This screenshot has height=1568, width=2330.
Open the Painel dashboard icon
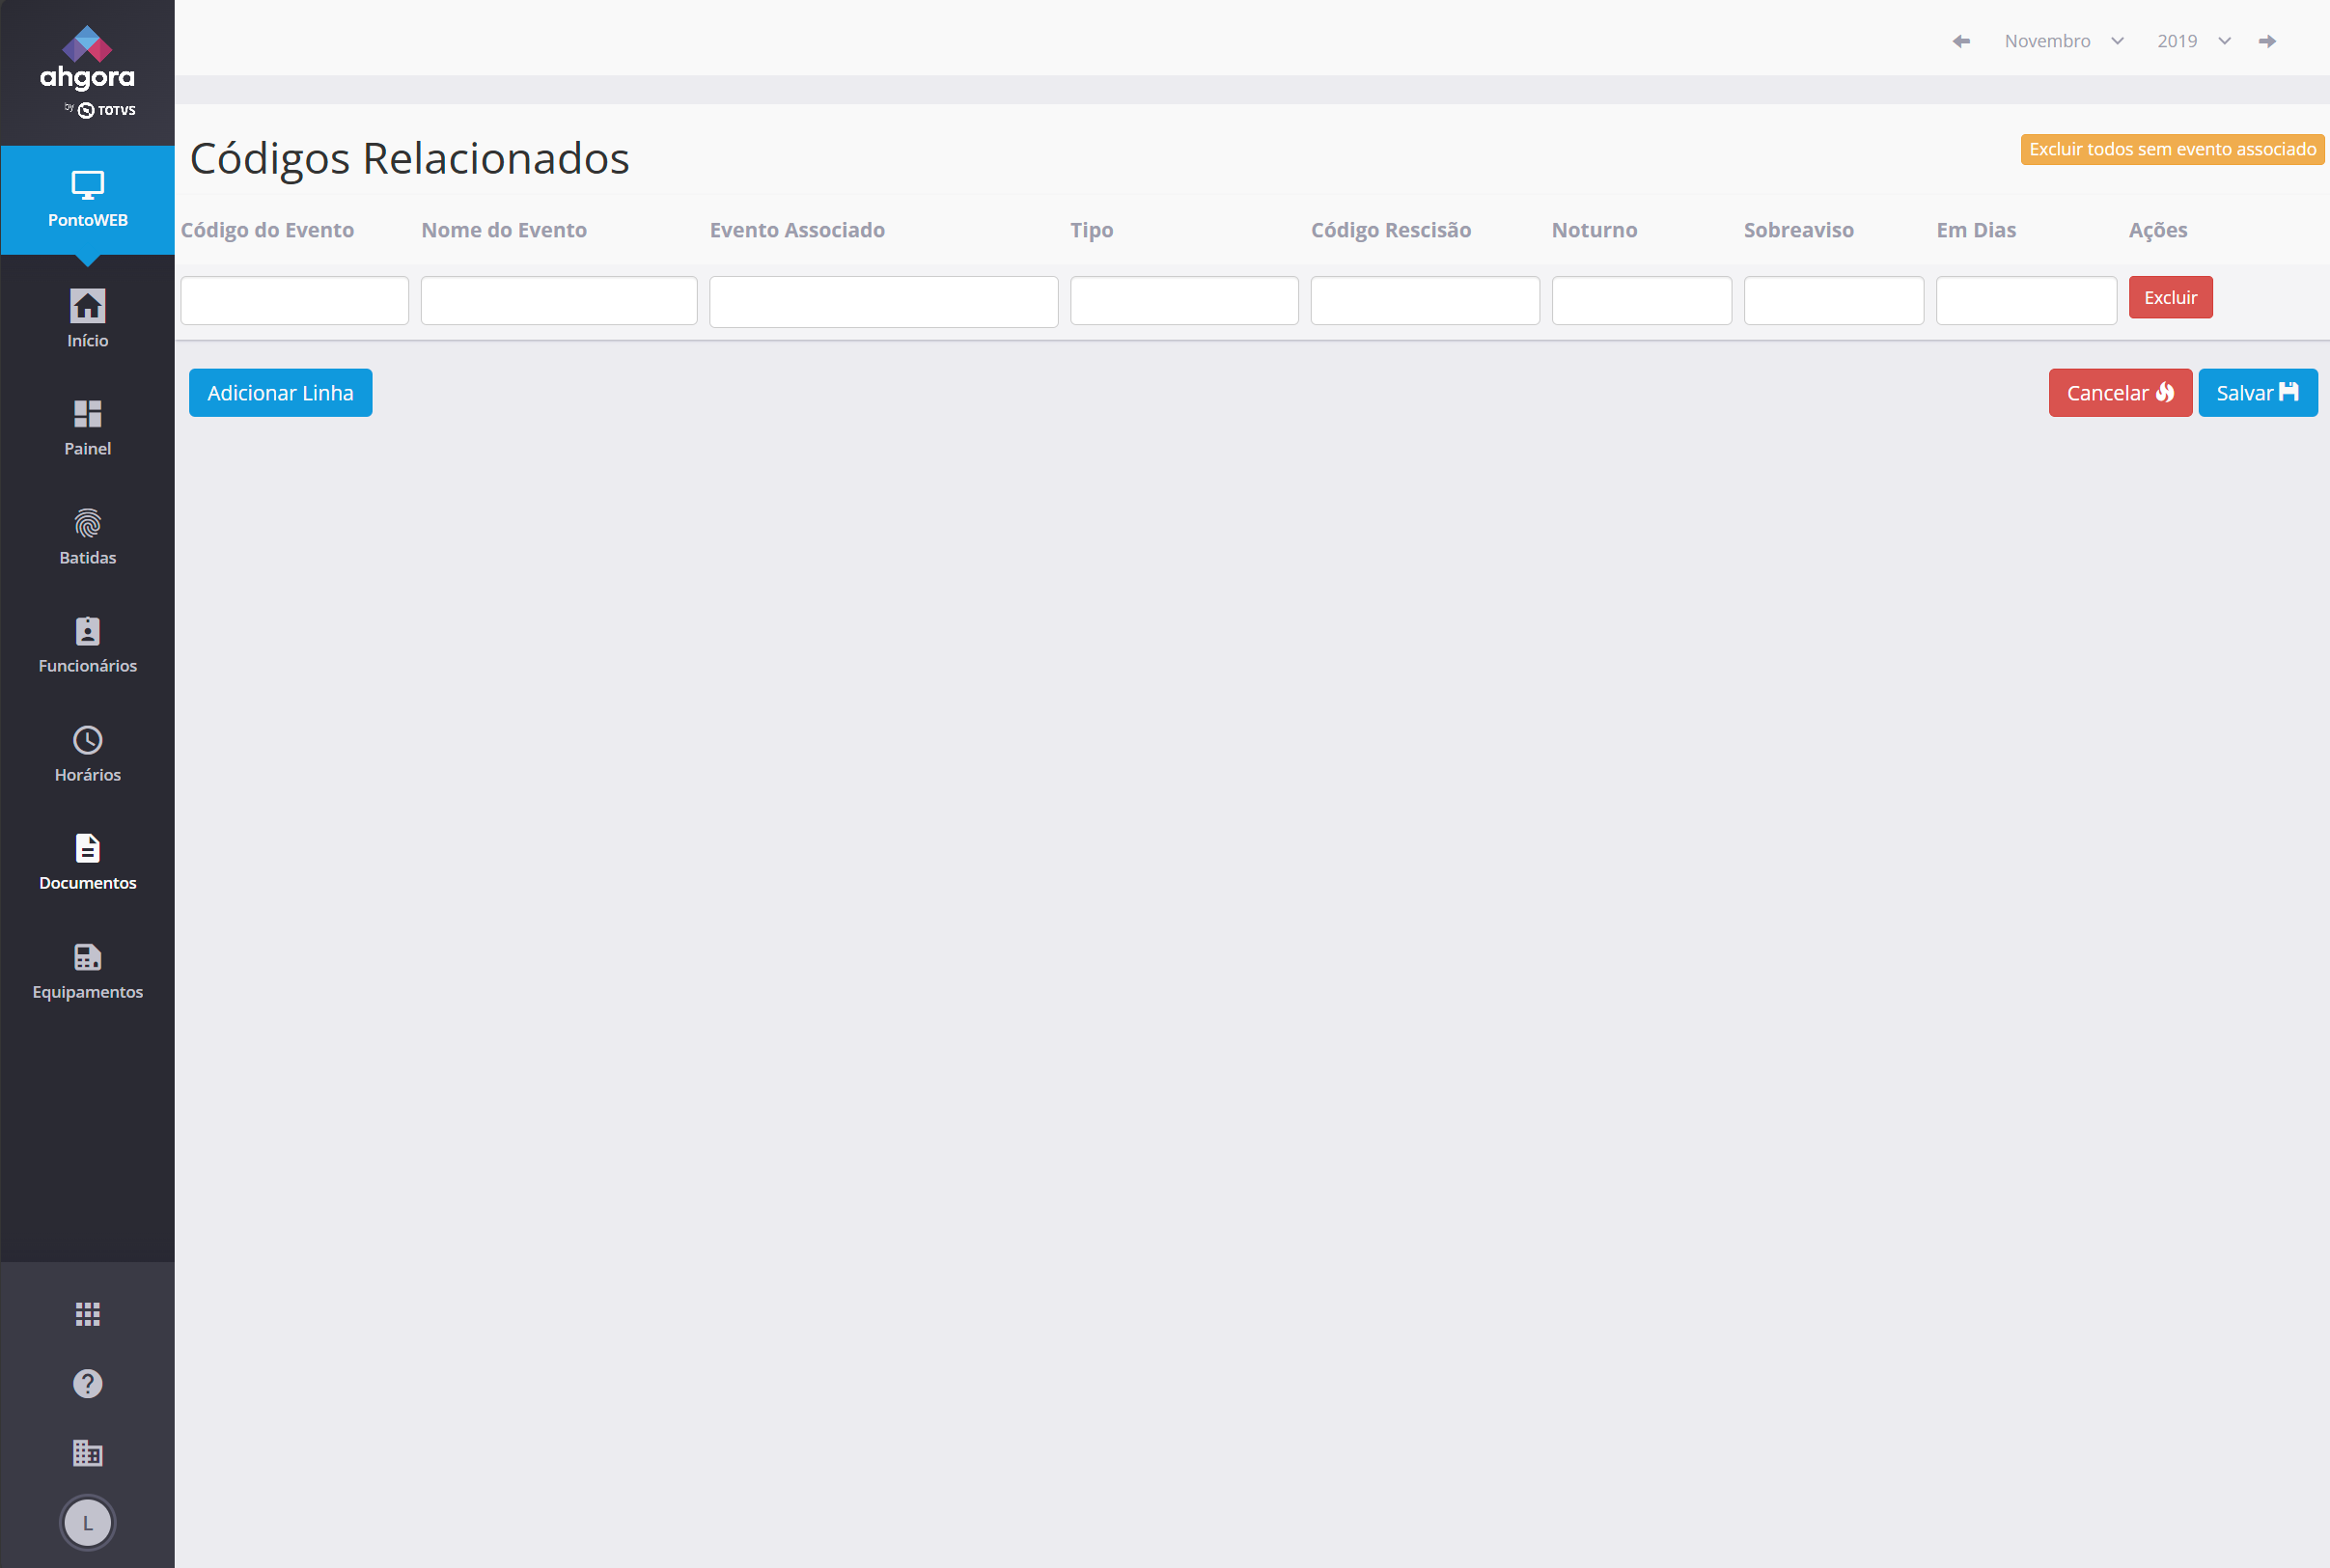[87, 414]
